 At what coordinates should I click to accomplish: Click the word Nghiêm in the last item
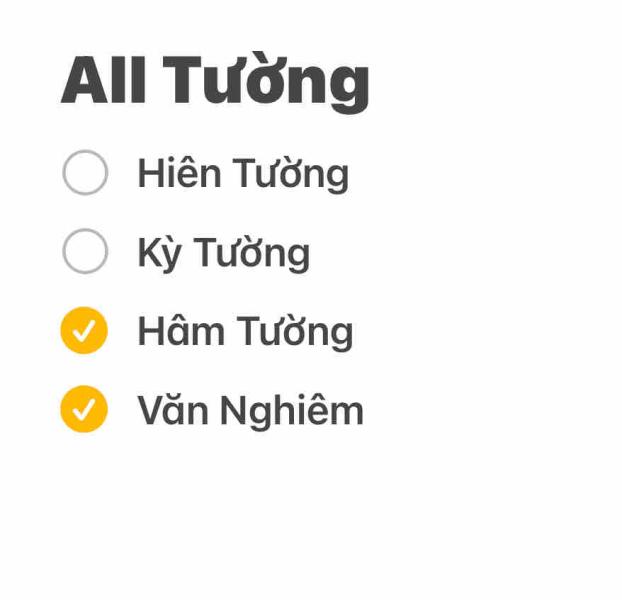point(292,411)
